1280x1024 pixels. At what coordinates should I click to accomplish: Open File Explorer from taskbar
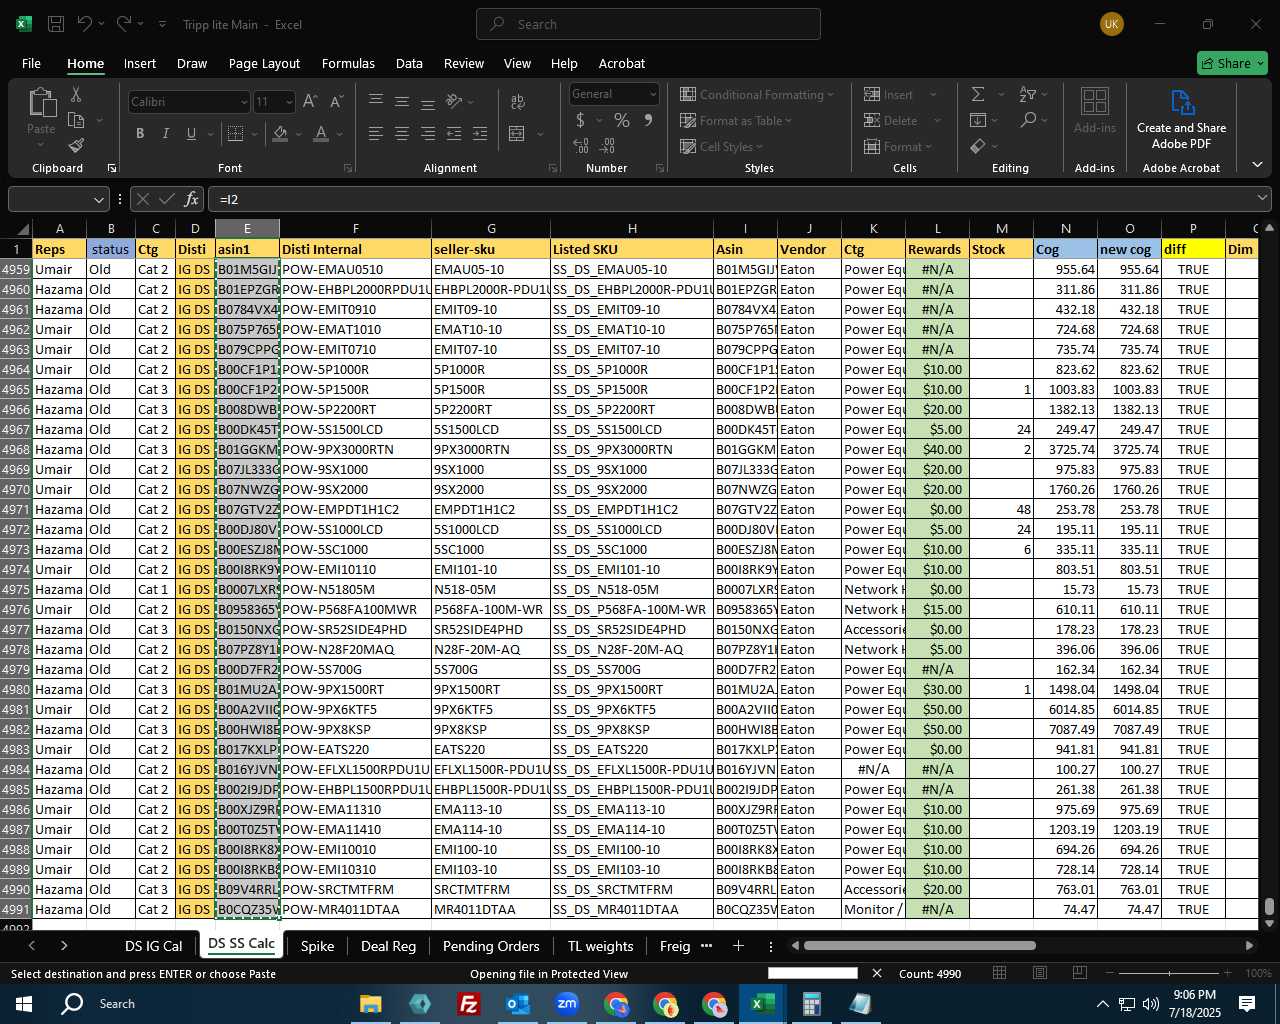[x=371, y=1004]
